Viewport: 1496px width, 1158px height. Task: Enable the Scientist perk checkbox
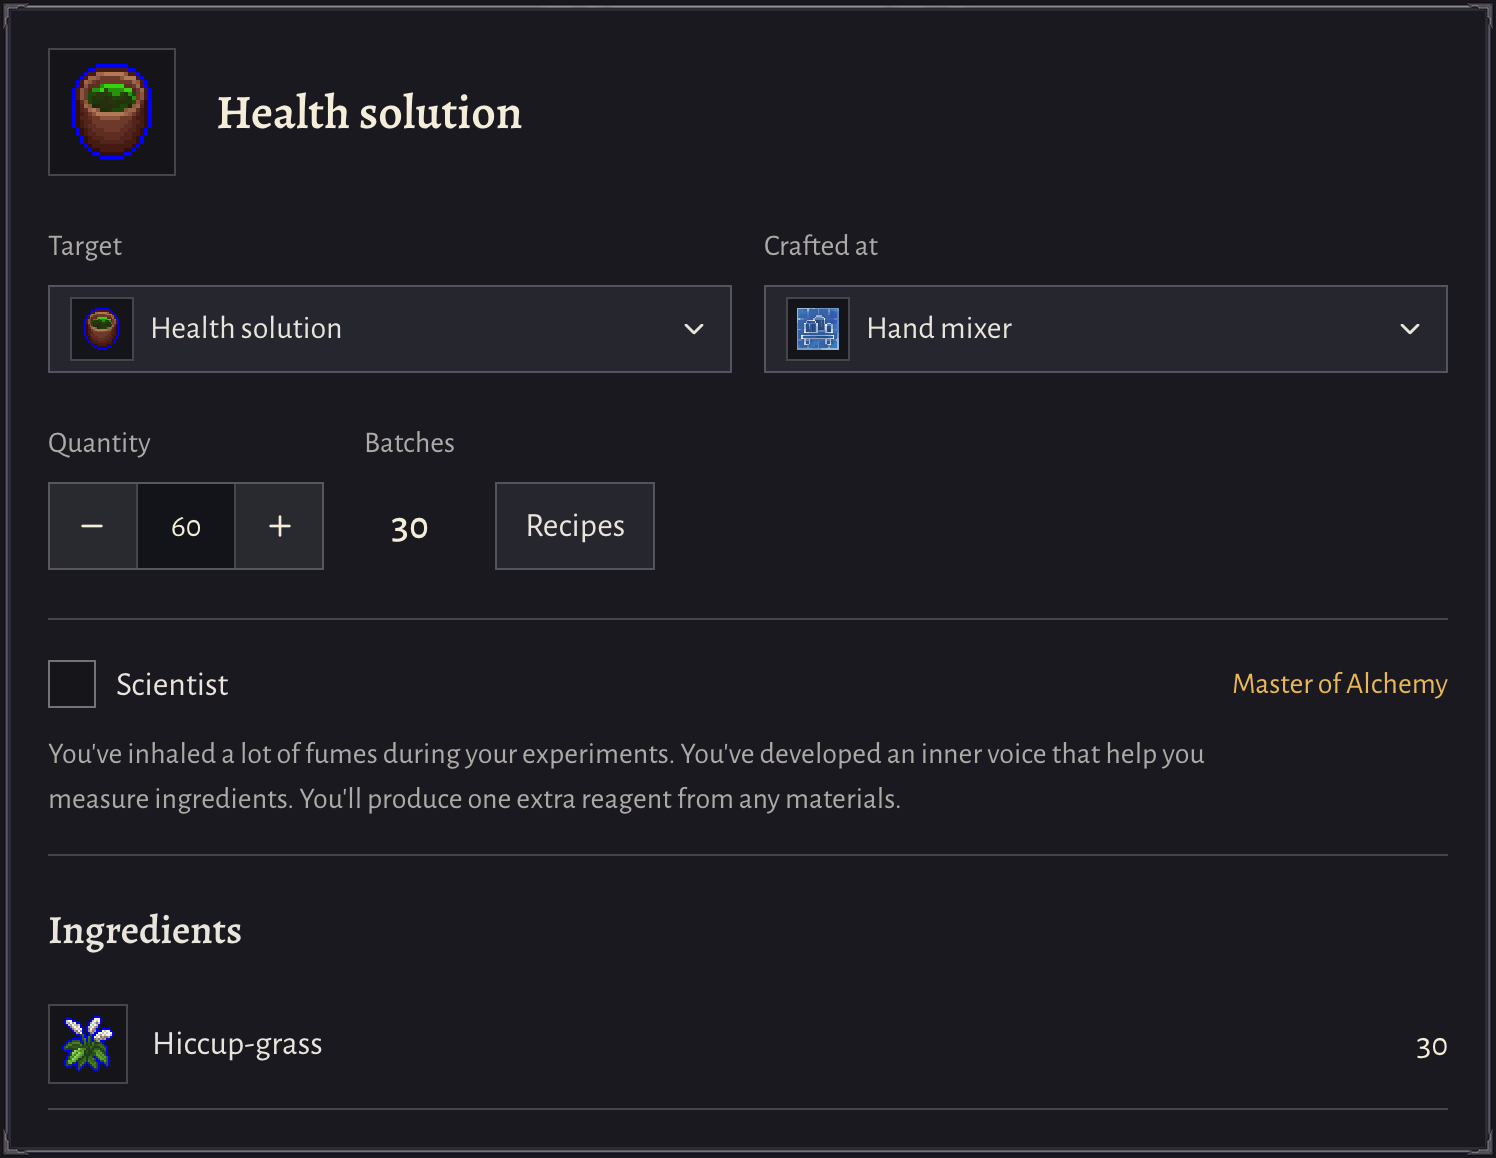[x=72, y=684]
